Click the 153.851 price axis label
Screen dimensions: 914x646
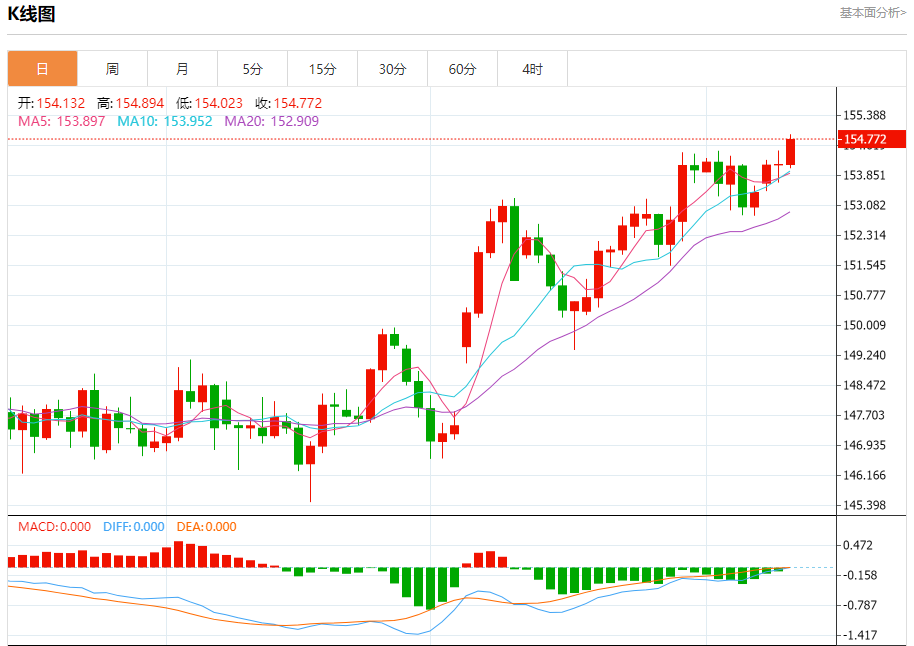tap(864, 175)
